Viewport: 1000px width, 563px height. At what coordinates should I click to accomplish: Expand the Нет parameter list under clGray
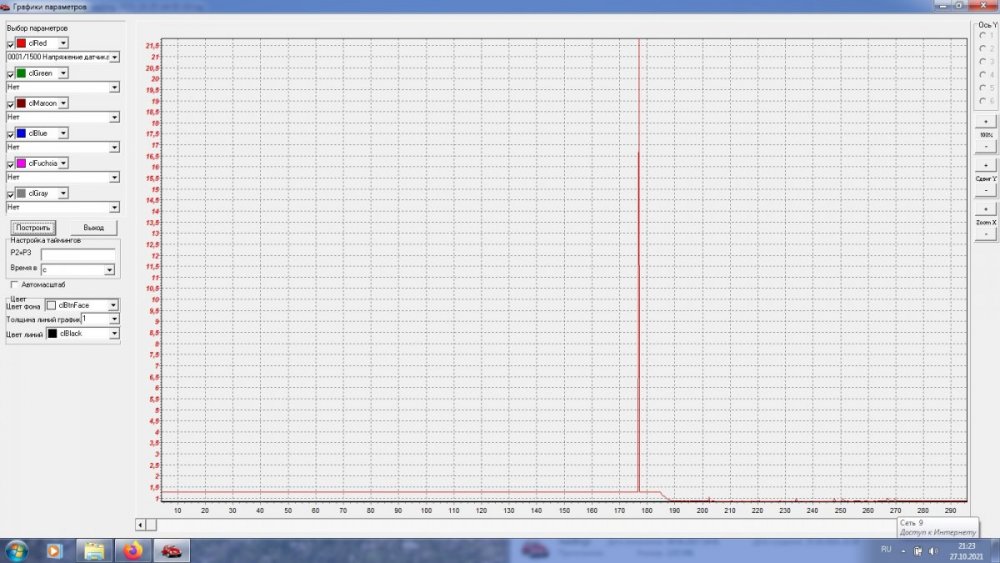click(114, 207)
